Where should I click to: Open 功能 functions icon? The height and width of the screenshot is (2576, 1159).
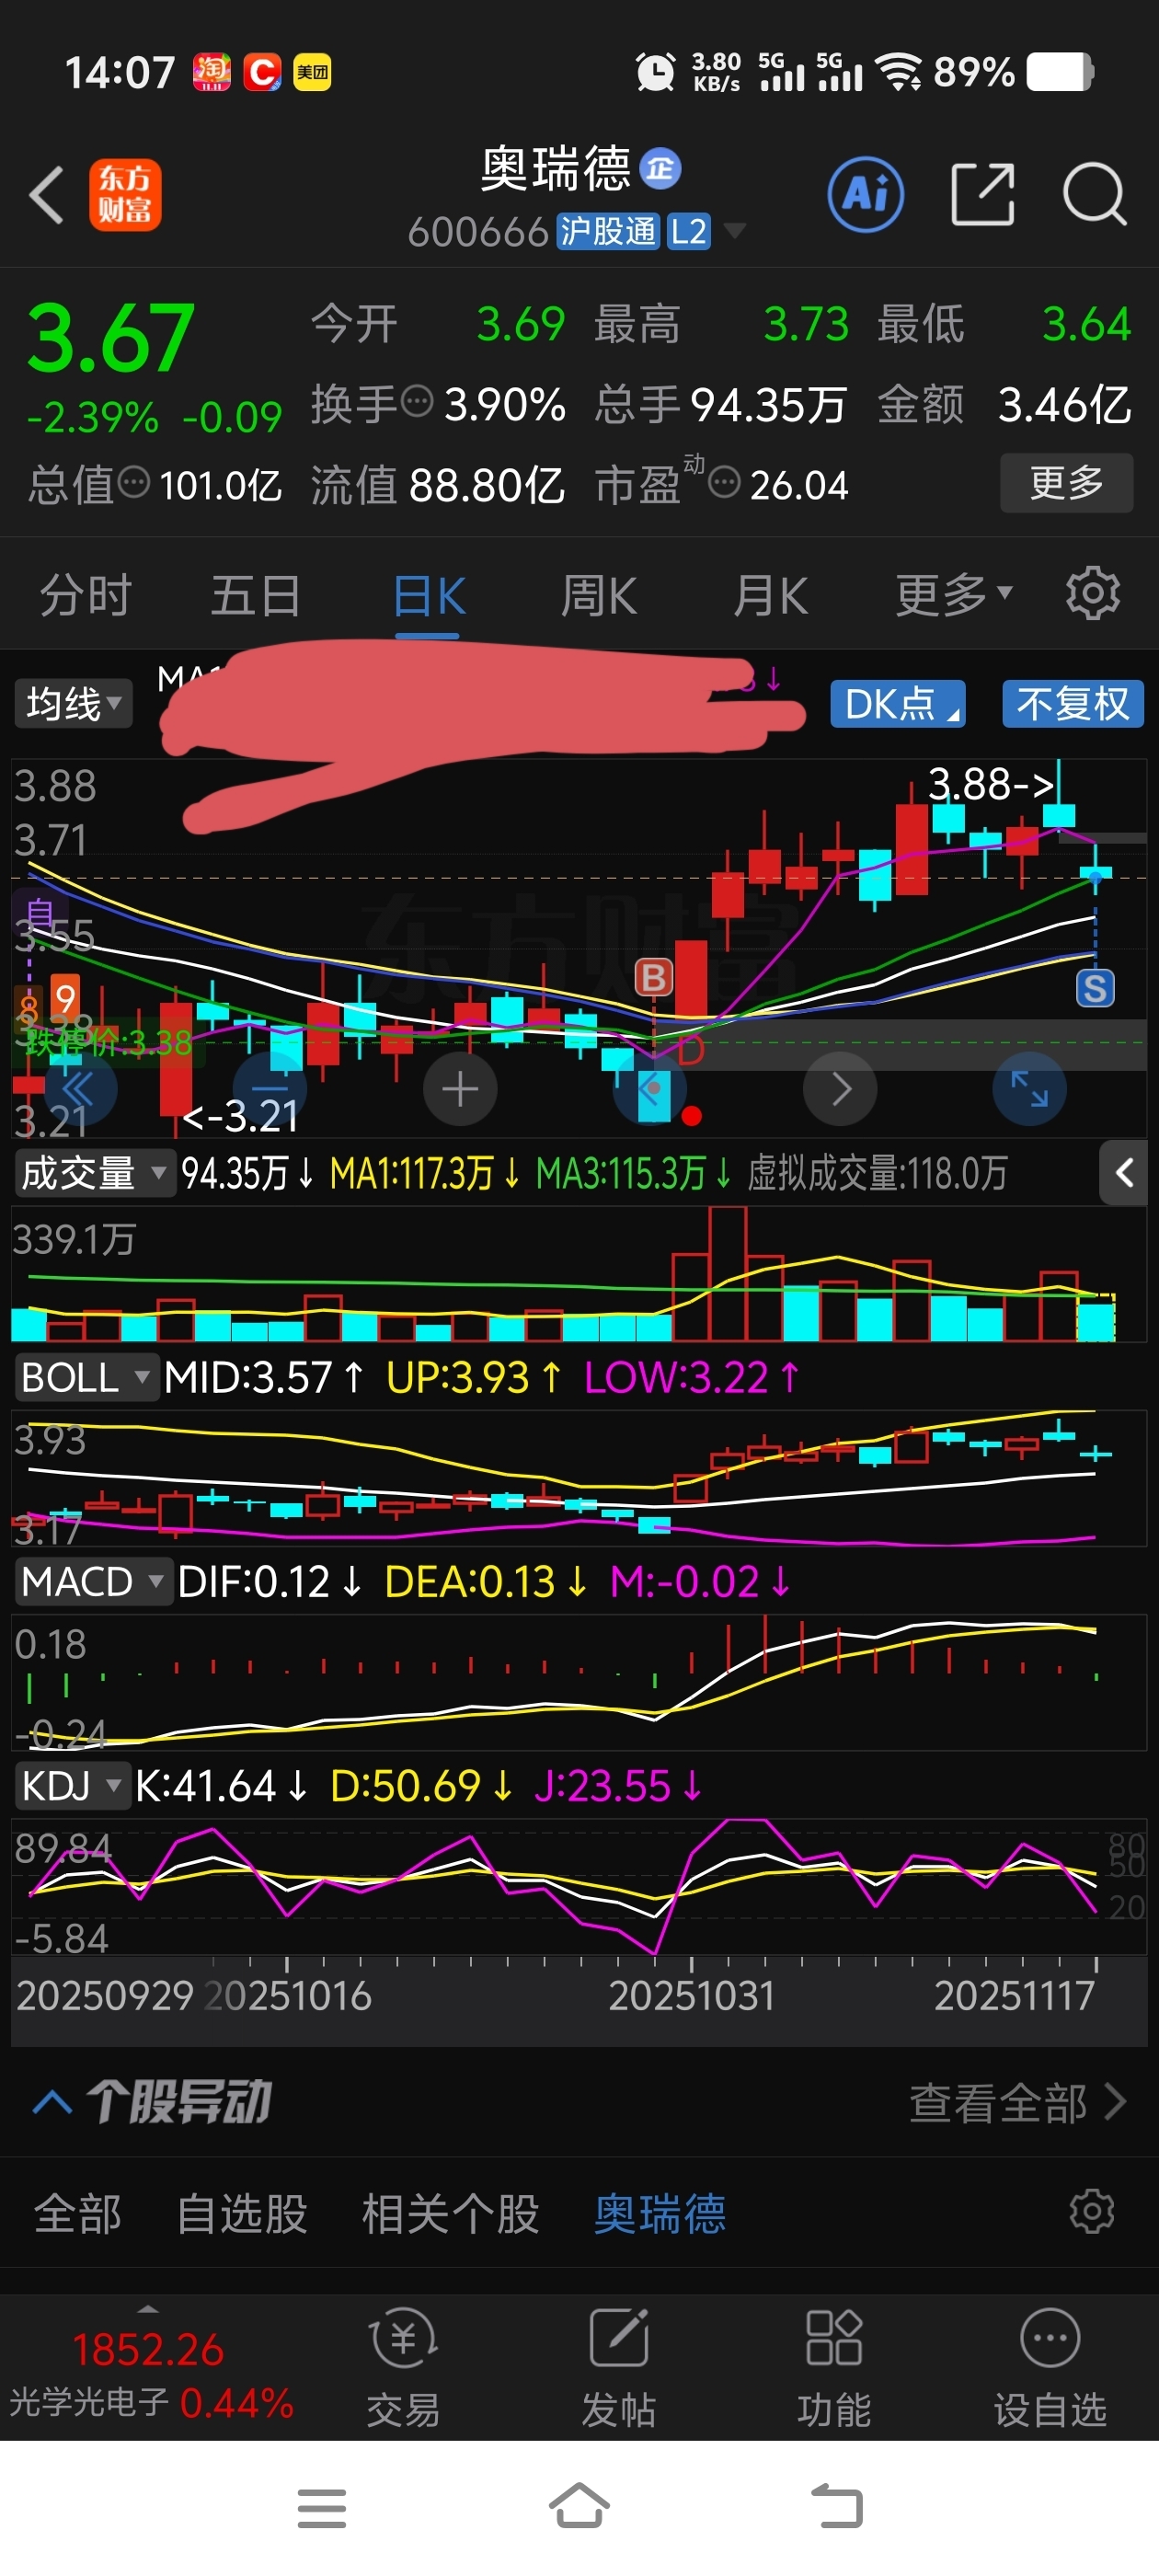pyautogui.click(x=834, y=2368)
